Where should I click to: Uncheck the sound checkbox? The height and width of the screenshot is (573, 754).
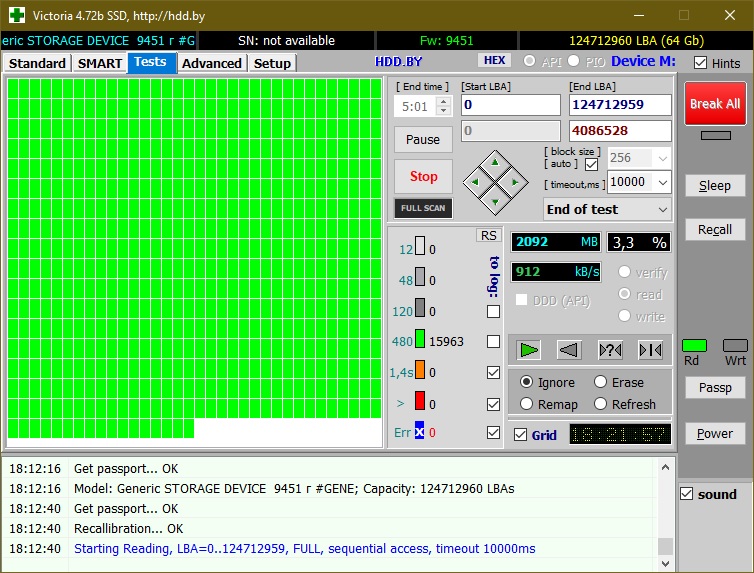tap(686, 494)
